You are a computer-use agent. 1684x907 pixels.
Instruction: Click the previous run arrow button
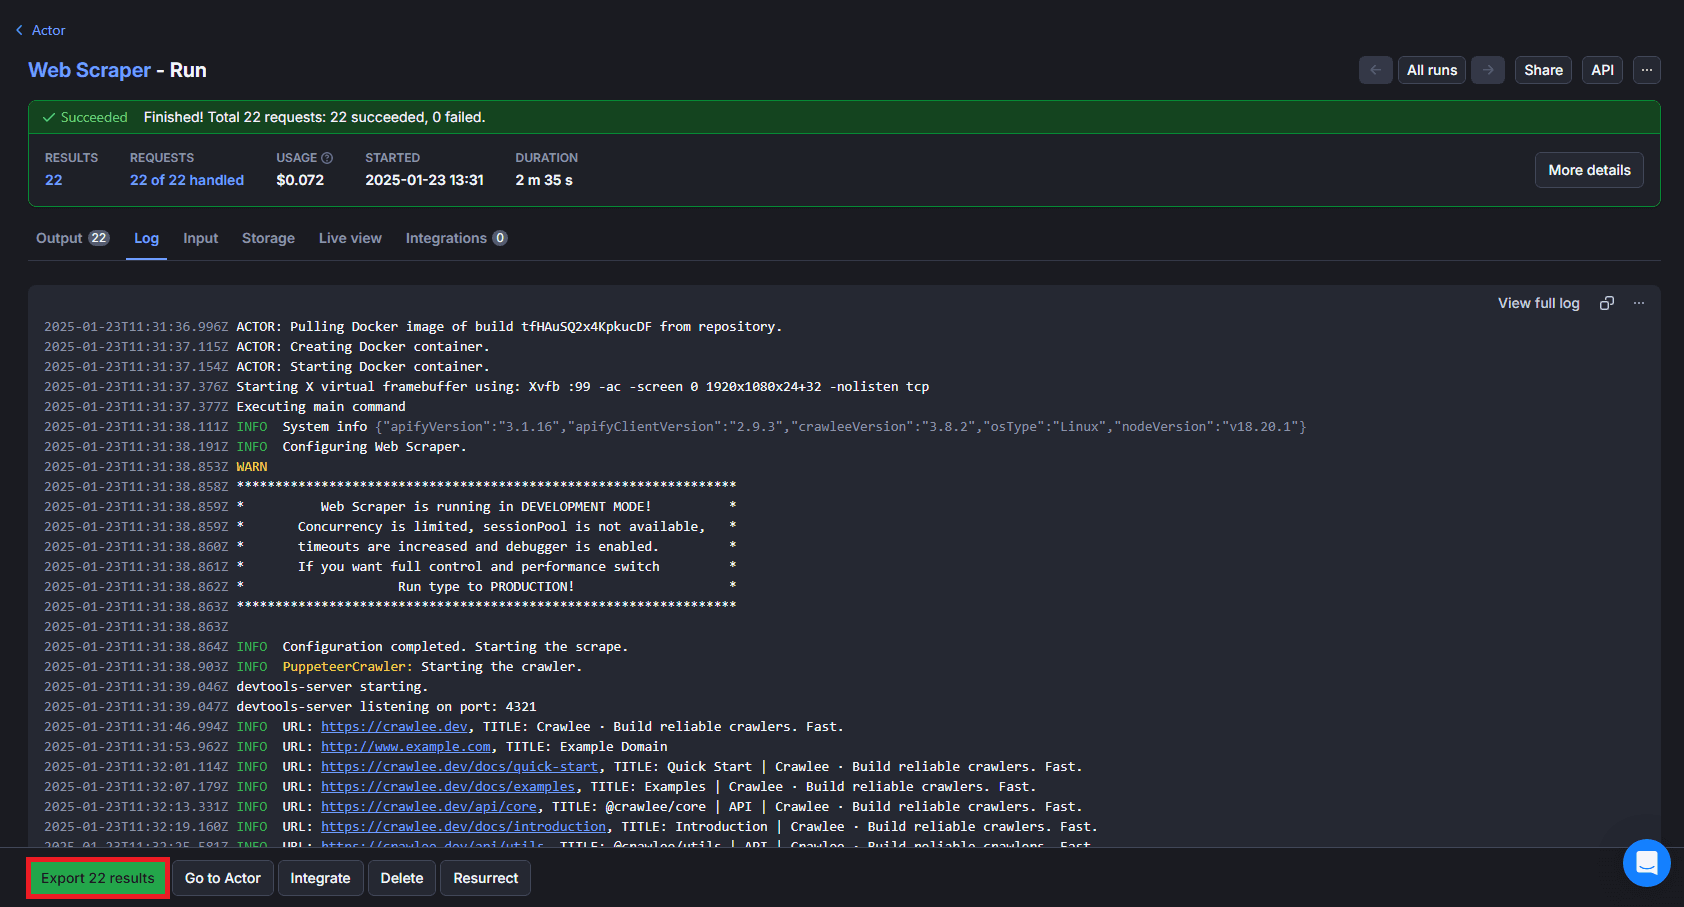point(1375,70)
